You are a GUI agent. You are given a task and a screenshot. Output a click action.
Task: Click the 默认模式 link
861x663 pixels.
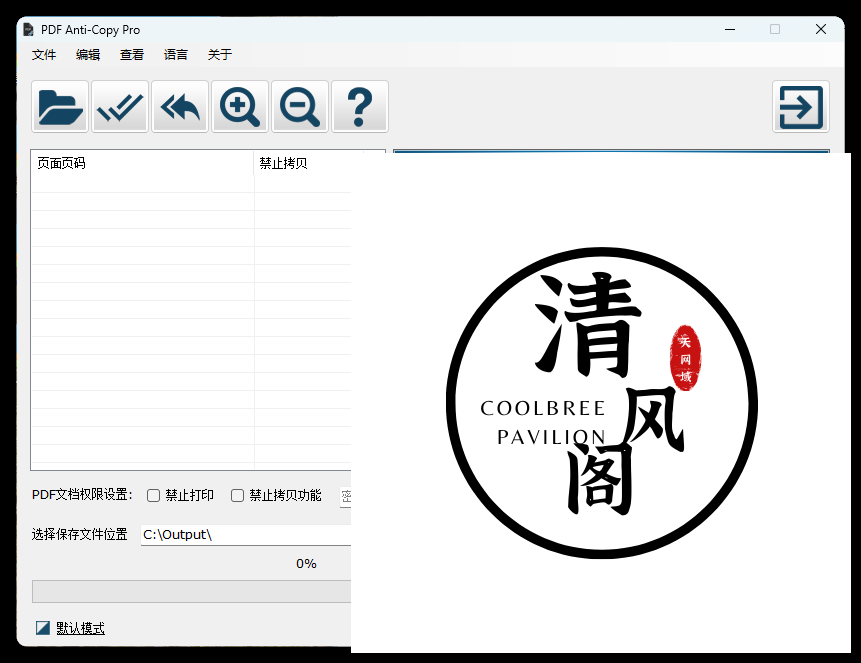coord(80,628)
